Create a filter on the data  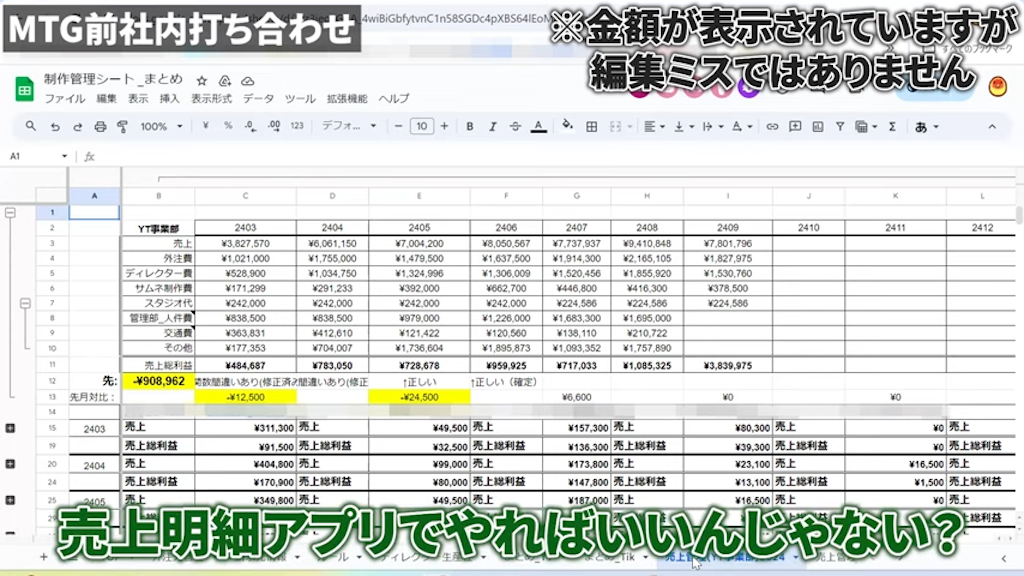(840, 127)
